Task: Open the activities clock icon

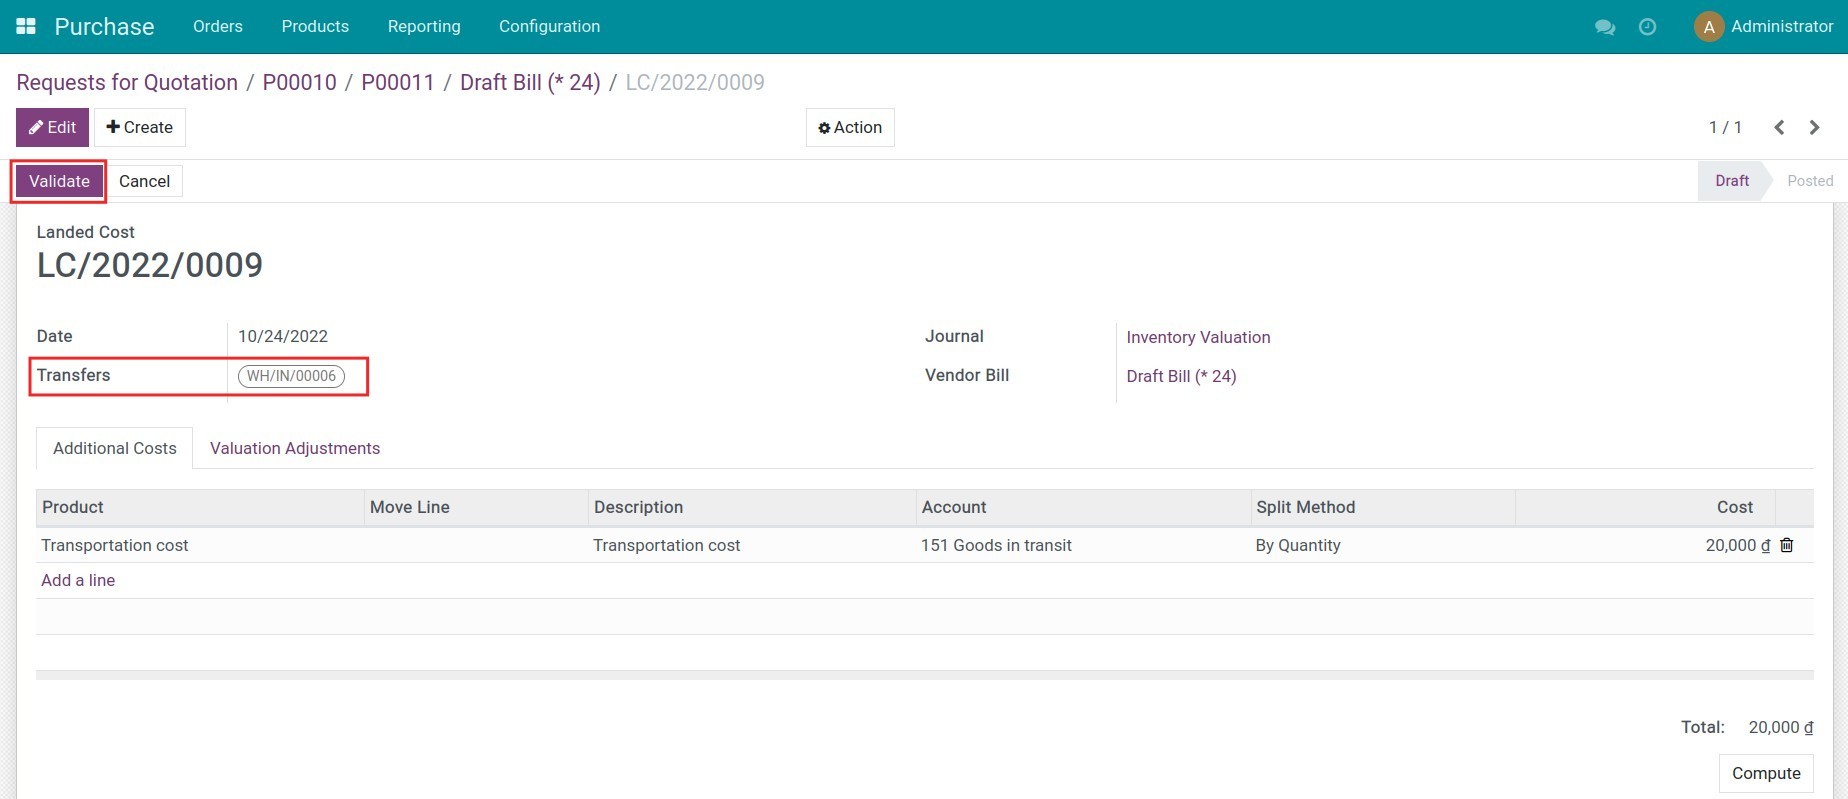Action: click(x=1647, y=27)
